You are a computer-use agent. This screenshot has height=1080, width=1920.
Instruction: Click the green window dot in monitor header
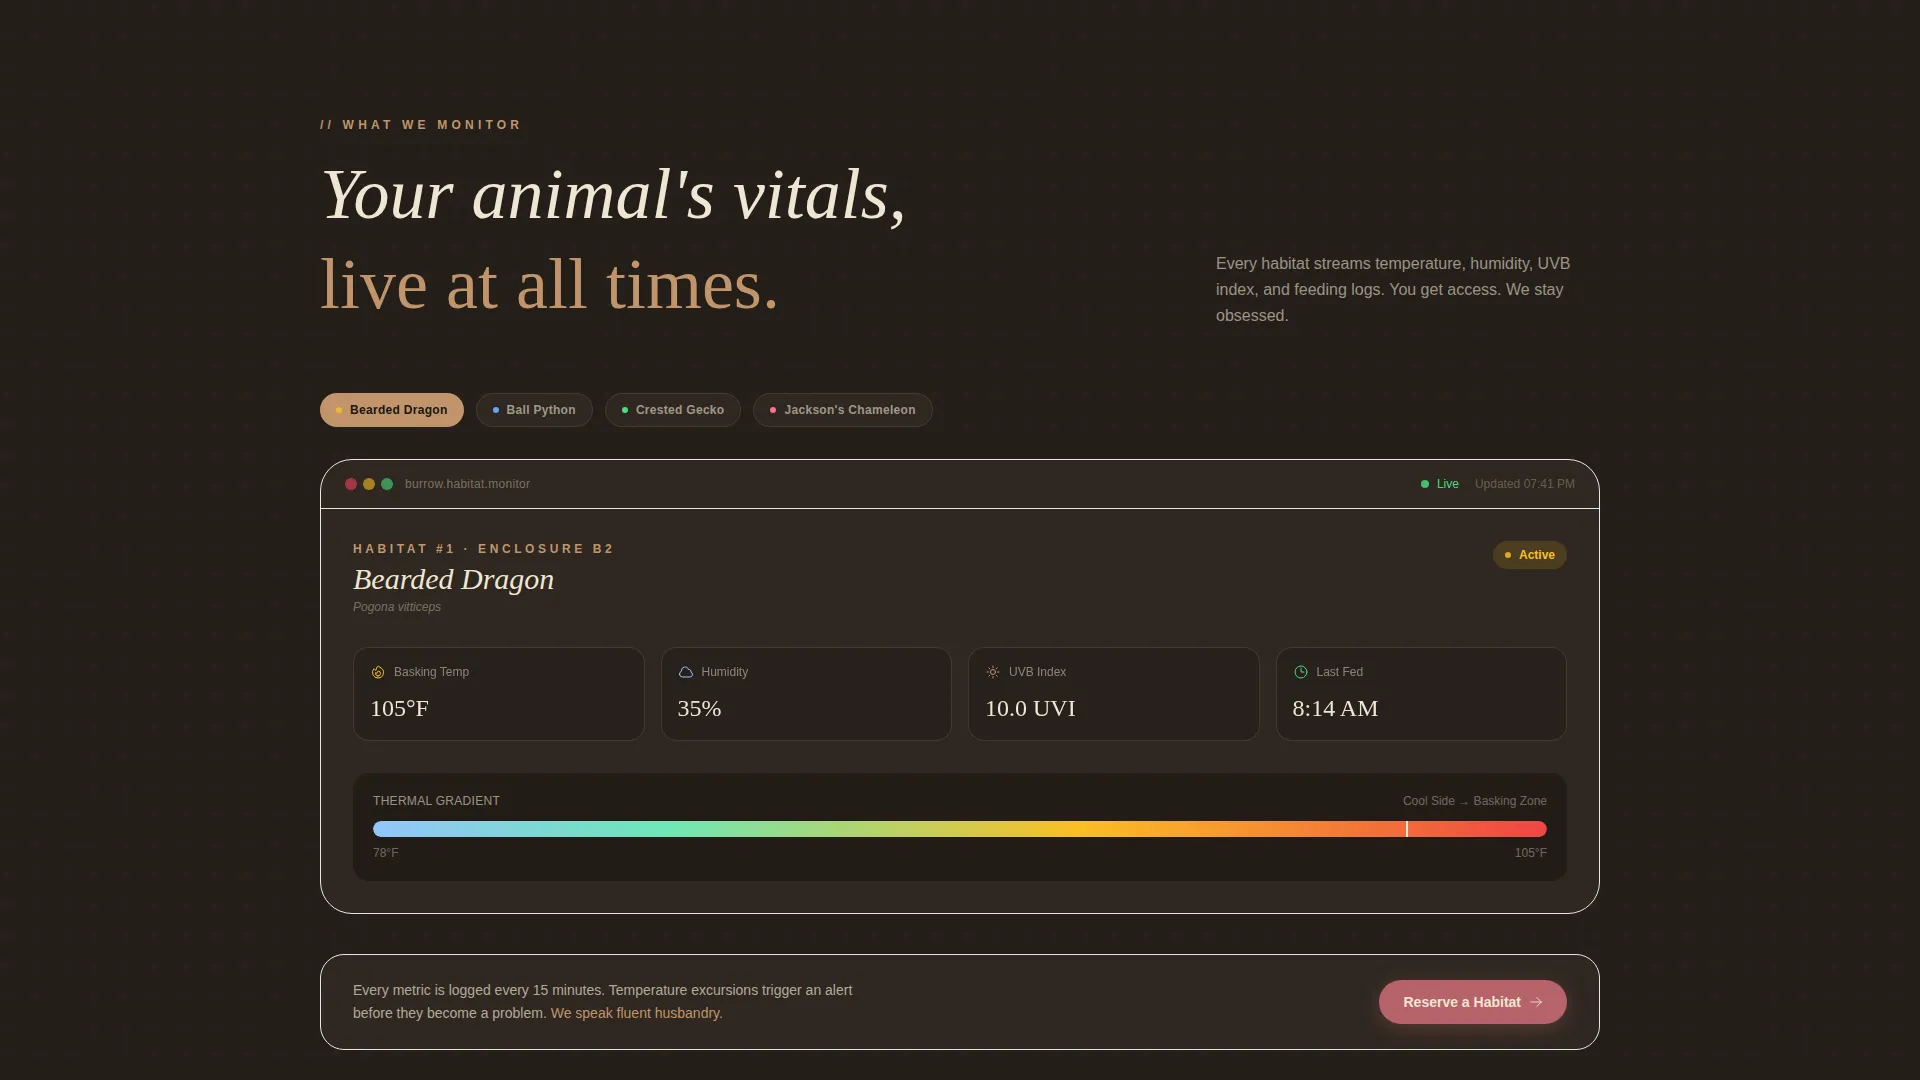point(387,484)
